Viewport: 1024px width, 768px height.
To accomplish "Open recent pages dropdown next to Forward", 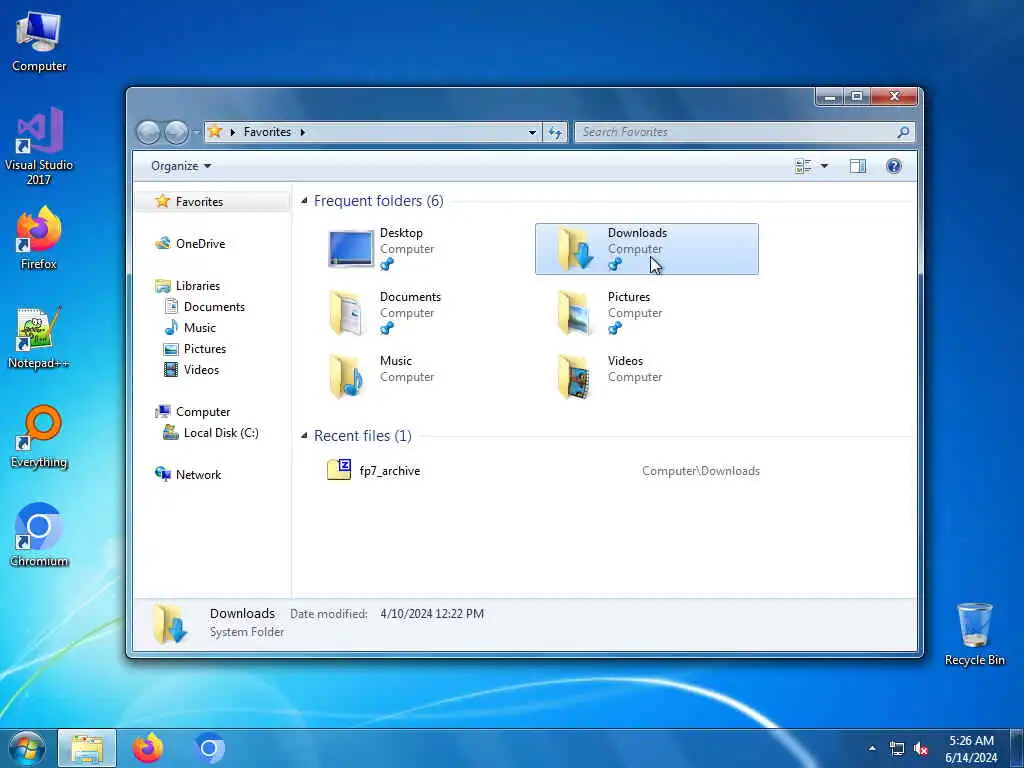I will click(x=195, y=133).
